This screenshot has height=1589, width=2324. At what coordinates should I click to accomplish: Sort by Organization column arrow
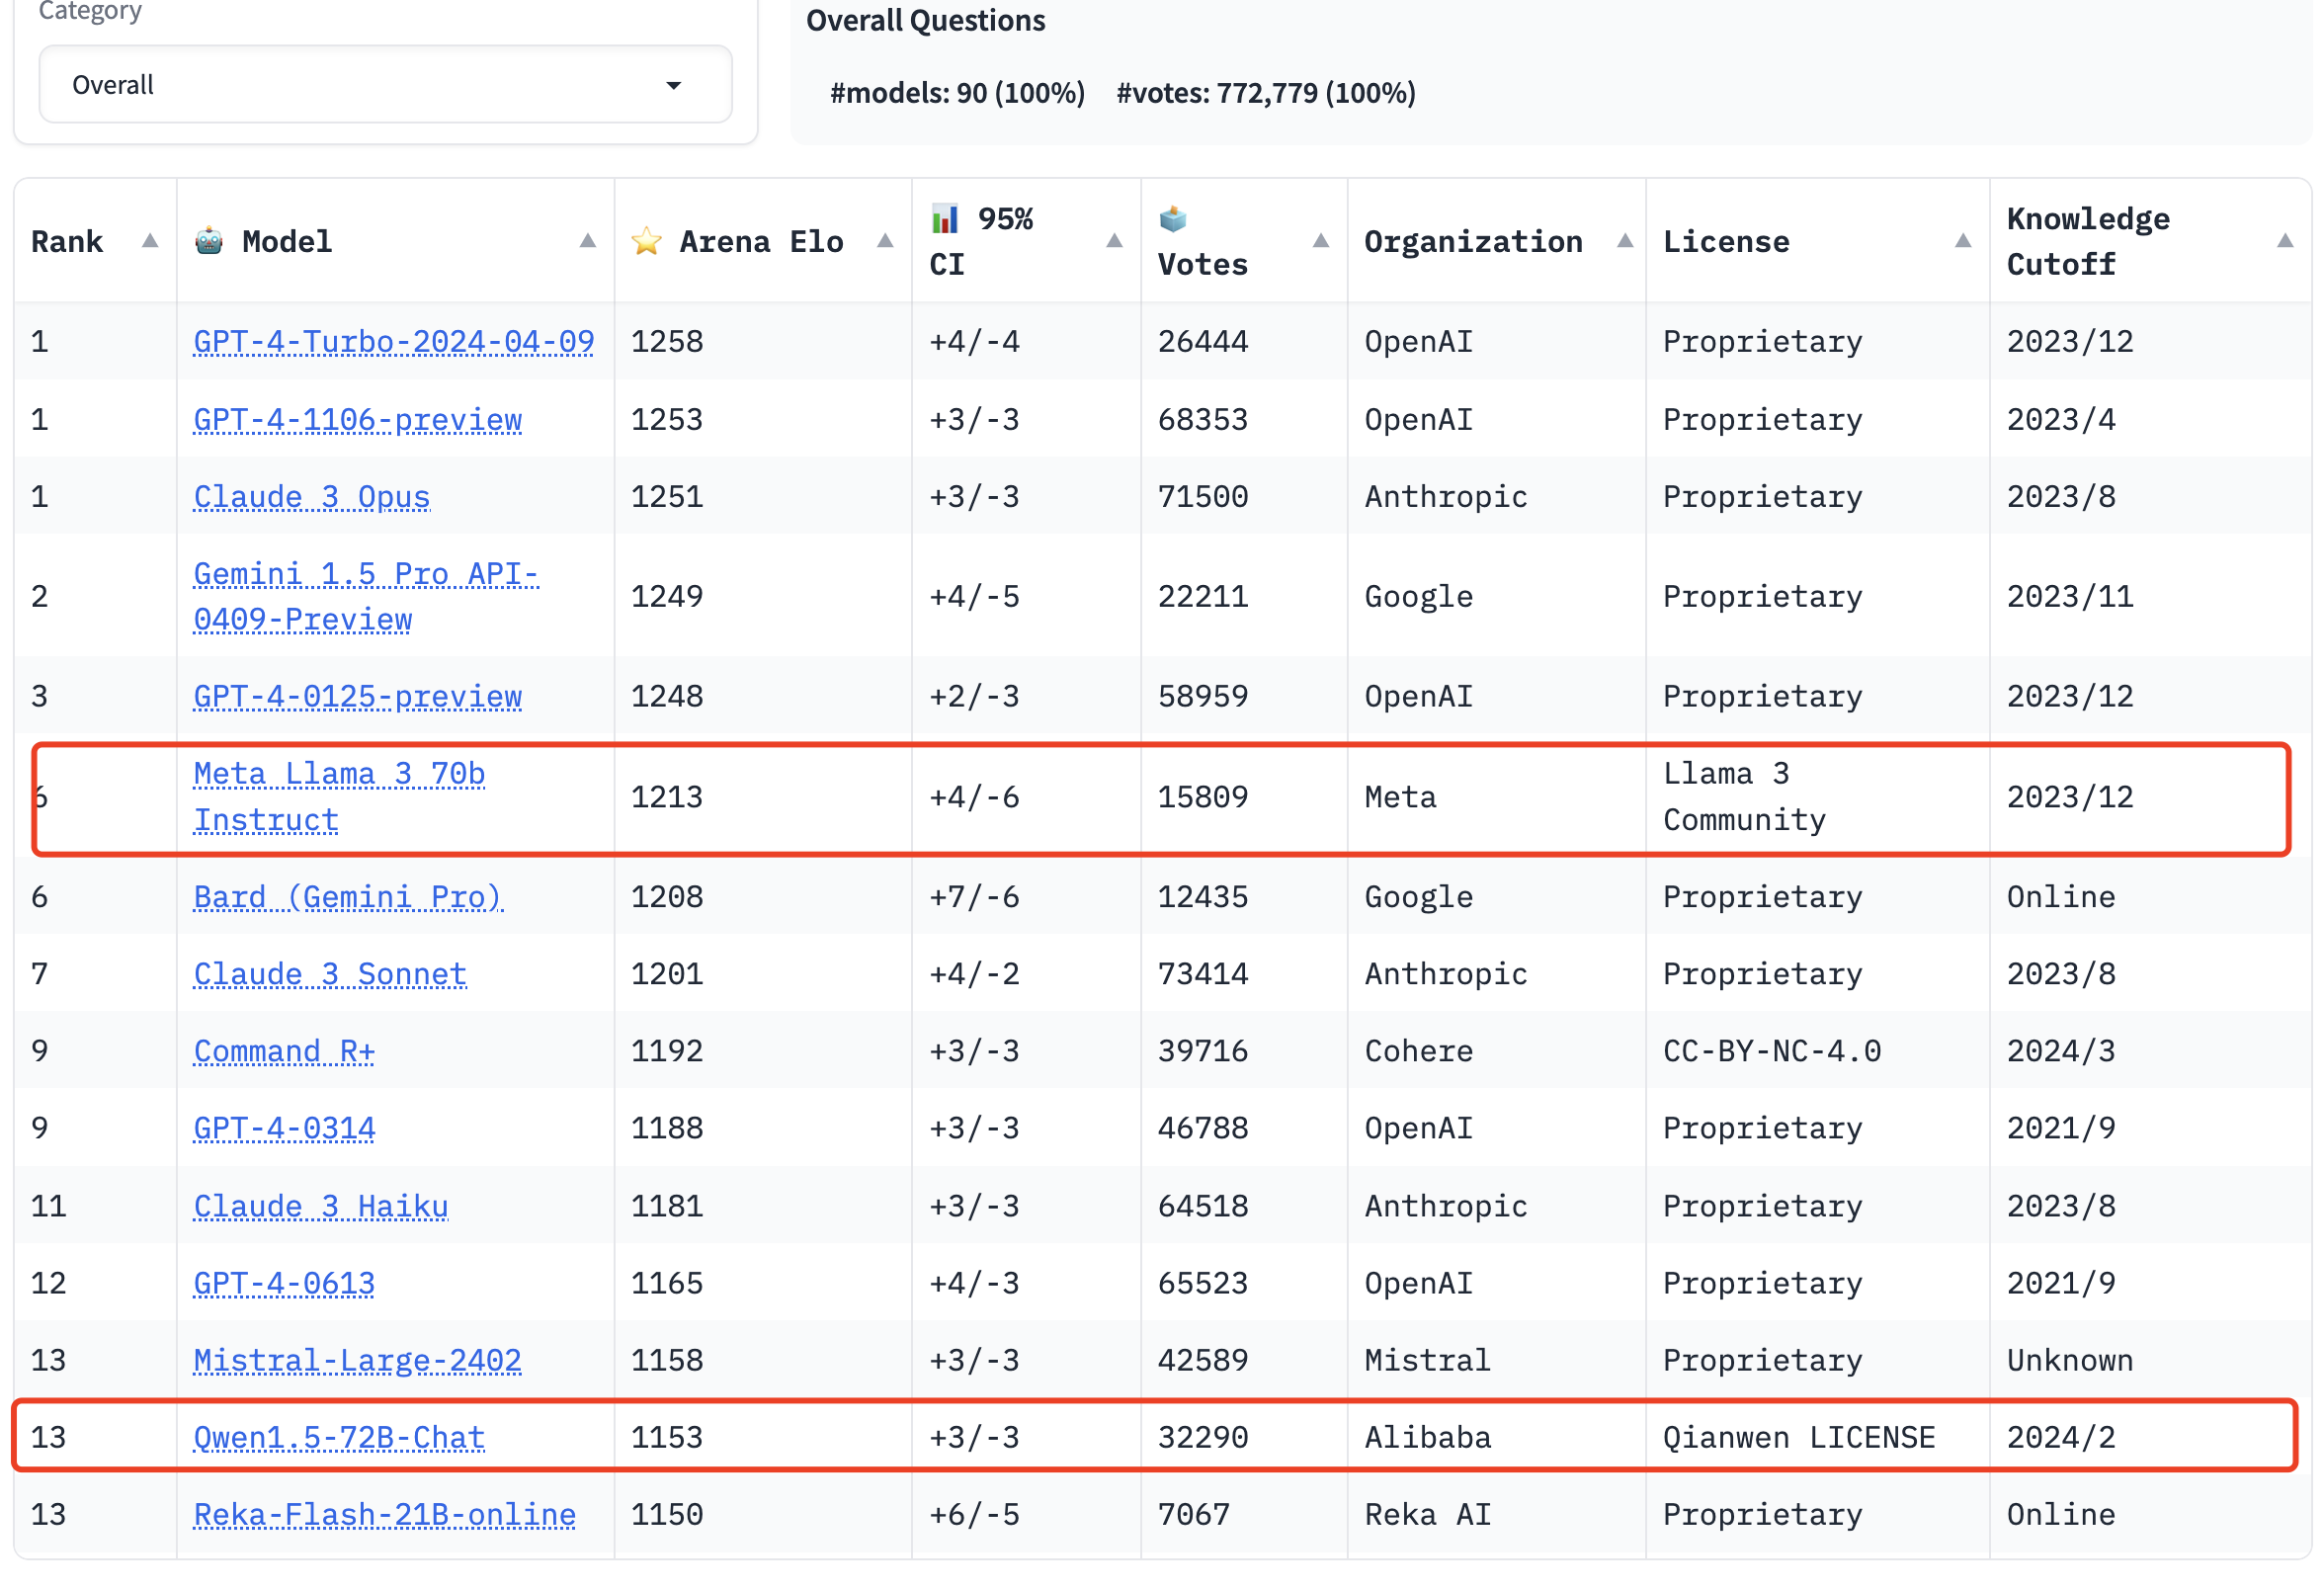1625,241
